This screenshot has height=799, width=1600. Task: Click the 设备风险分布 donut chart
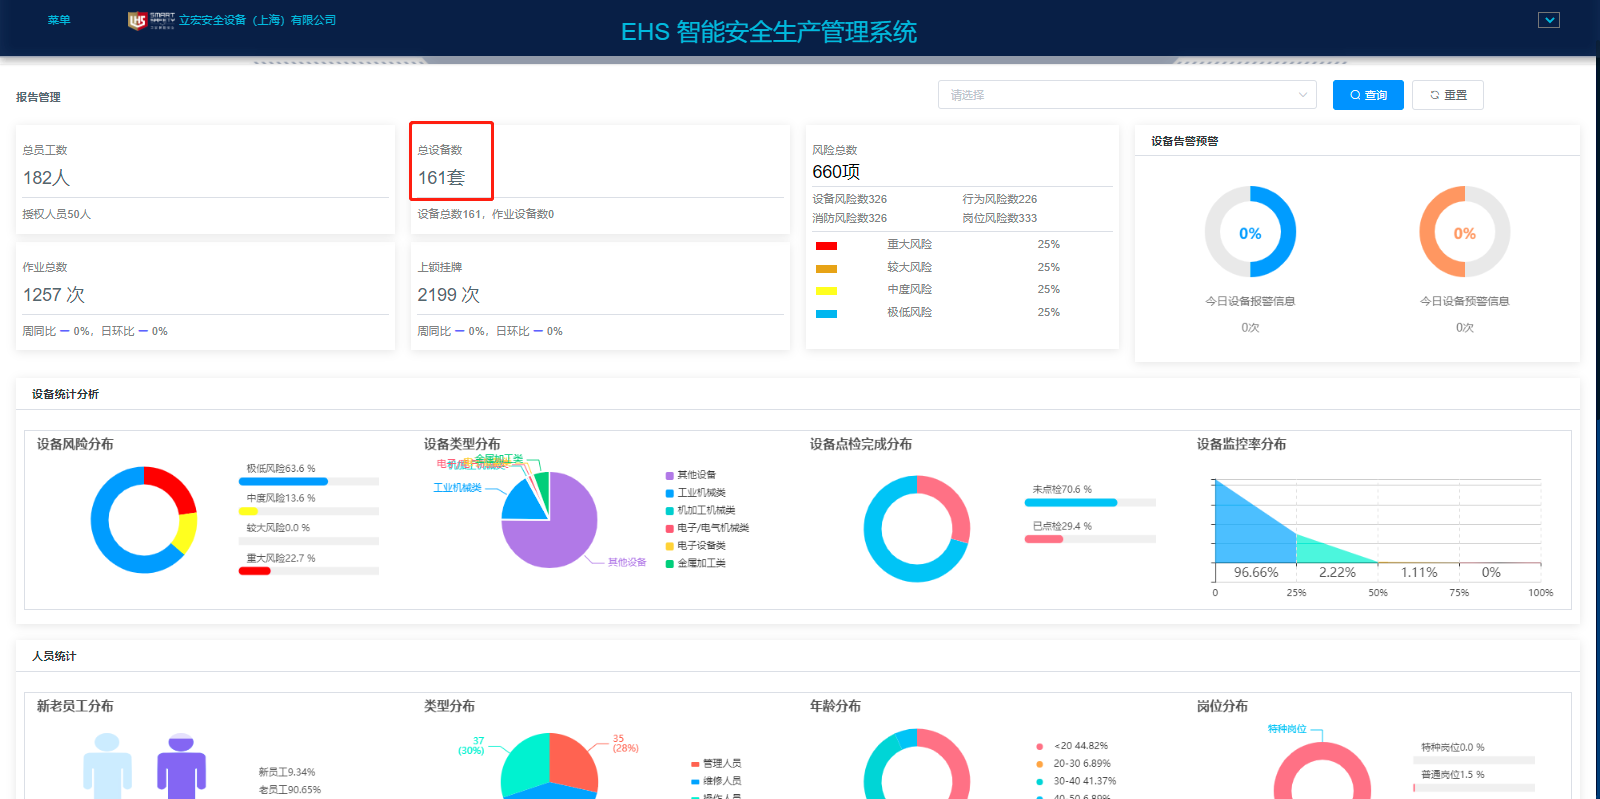tap(144, 520)
